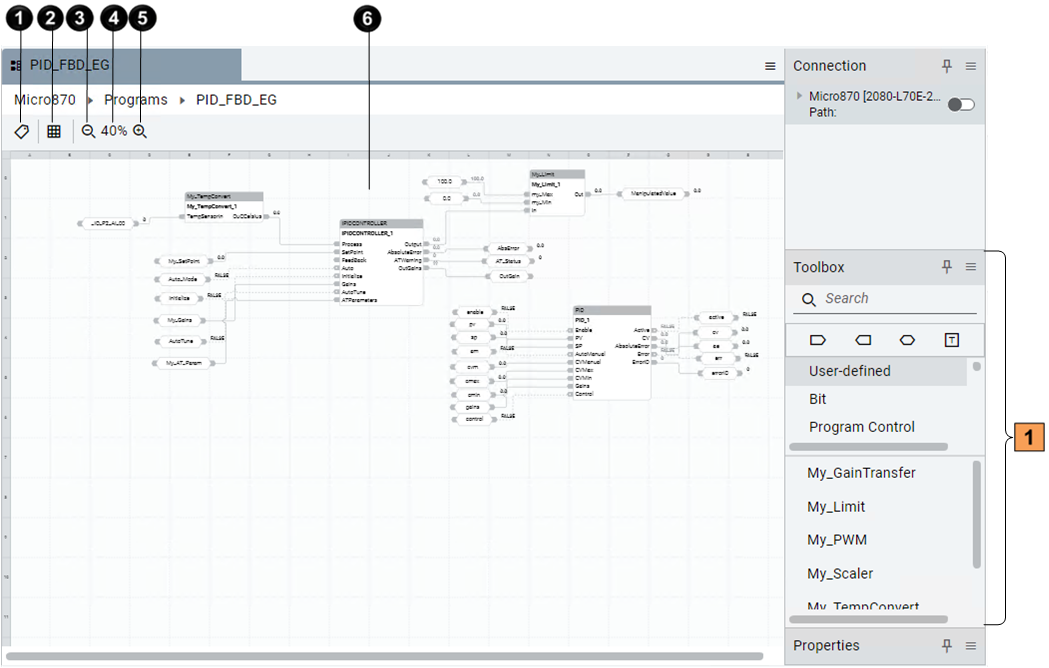Switch to the PID_FBD_EG tab

pyautogui.click(x=69, y=65)
